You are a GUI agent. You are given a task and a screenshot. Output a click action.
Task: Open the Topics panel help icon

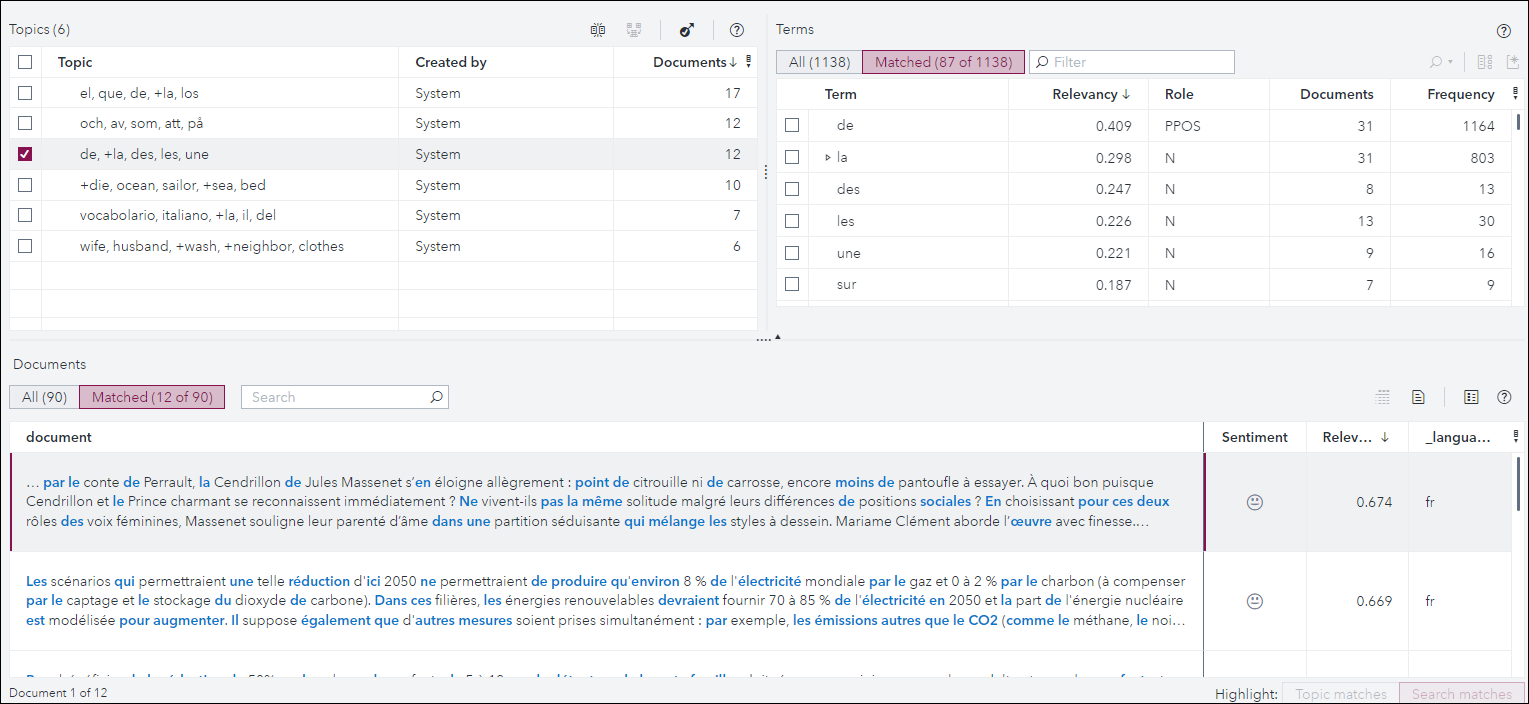(x=737, y=30)
